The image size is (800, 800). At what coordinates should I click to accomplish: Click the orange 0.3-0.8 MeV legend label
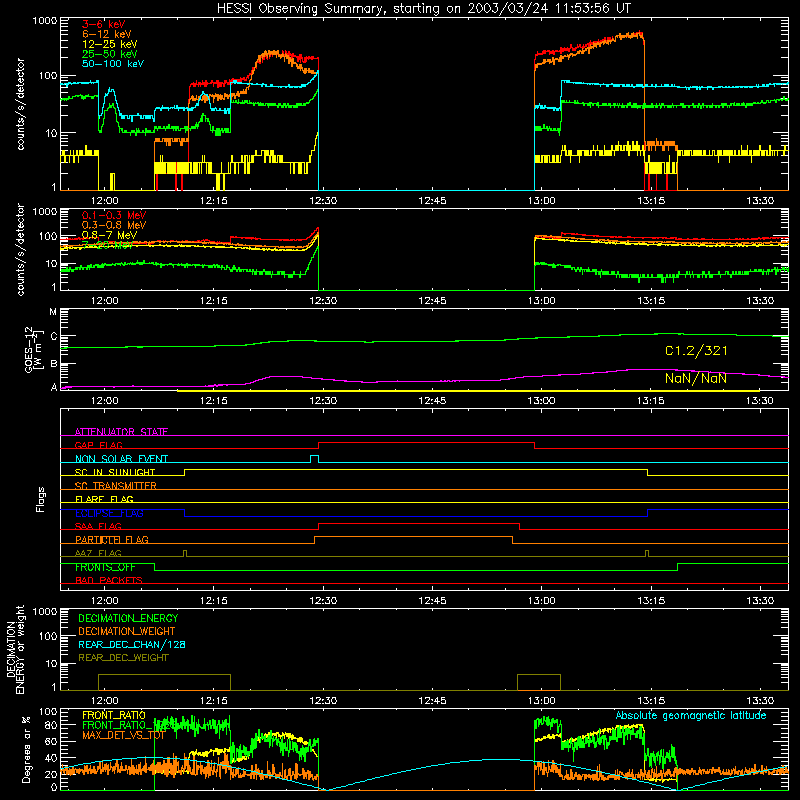click(114, 225)
